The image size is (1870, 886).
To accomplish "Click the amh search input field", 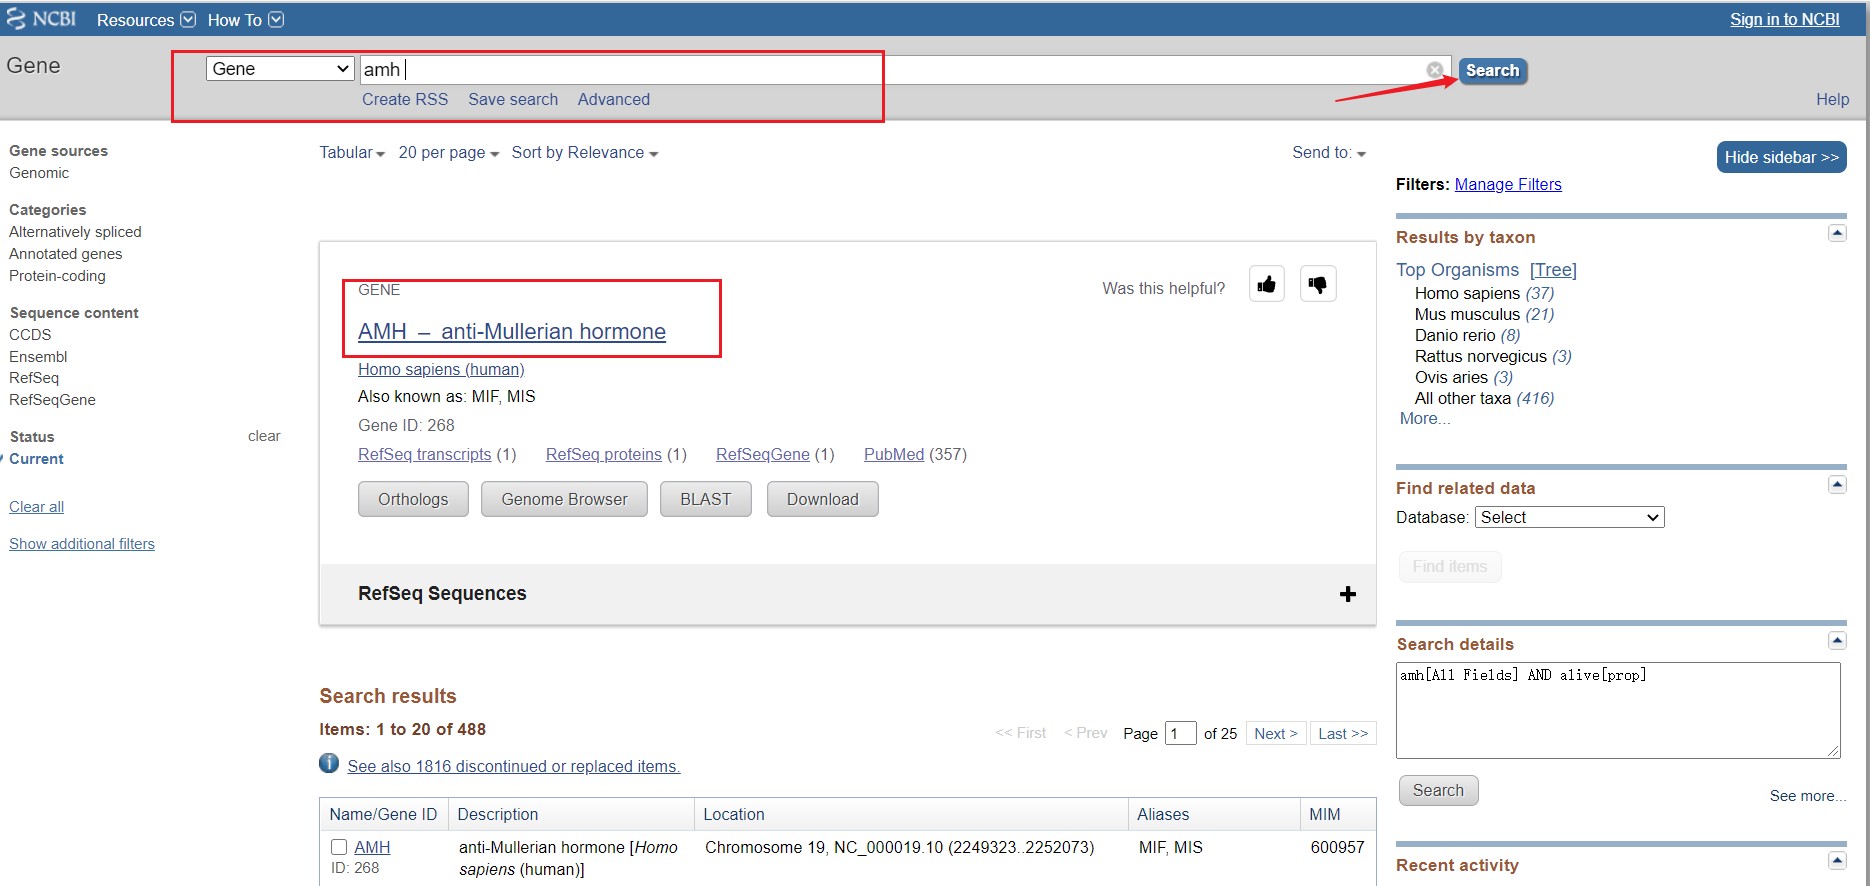I will 905,69.
